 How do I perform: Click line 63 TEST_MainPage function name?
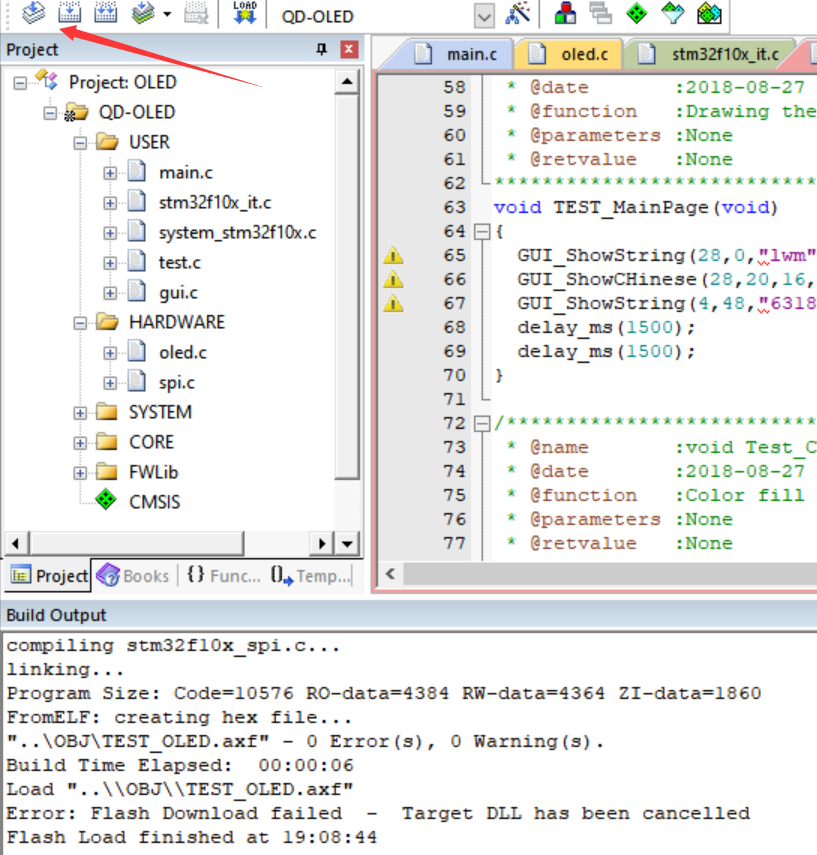click(630, 208)
